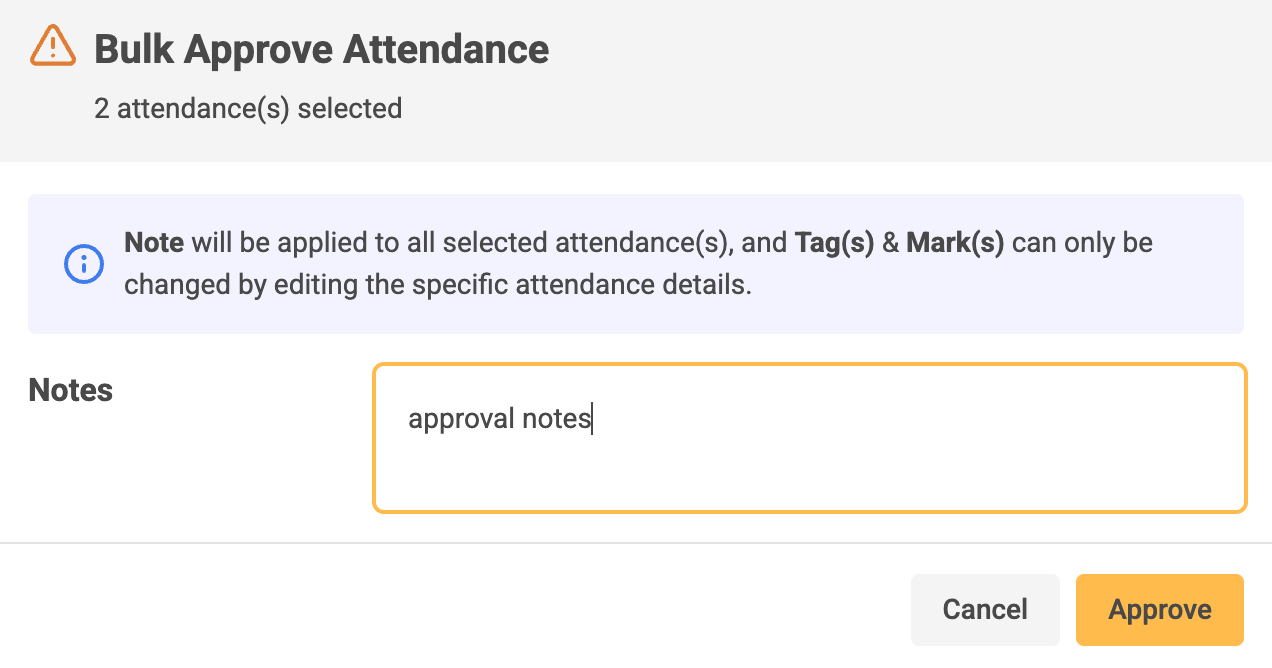Approve the selected attendances

tap(1160, 610)
